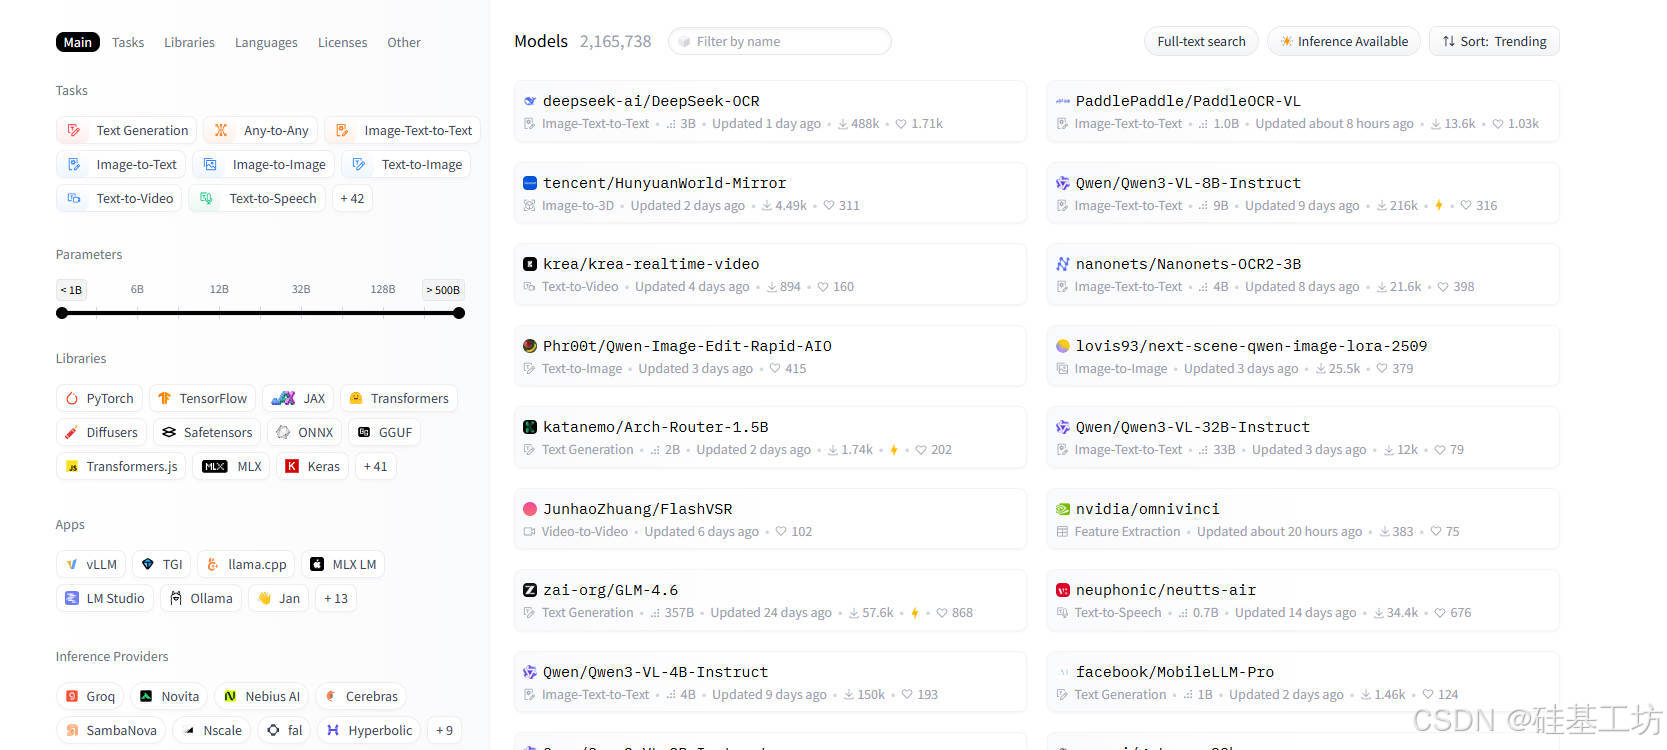Click the Filter by name field
This screenshot has width=1667, height=750.
coord(780,41)
